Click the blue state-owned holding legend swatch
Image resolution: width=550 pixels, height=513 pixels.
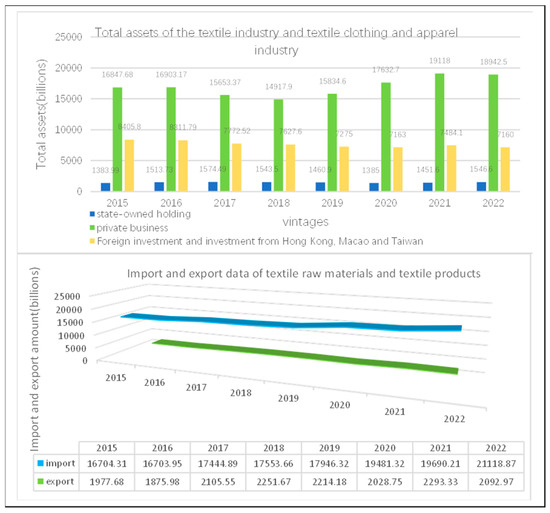tap(92, 214)
